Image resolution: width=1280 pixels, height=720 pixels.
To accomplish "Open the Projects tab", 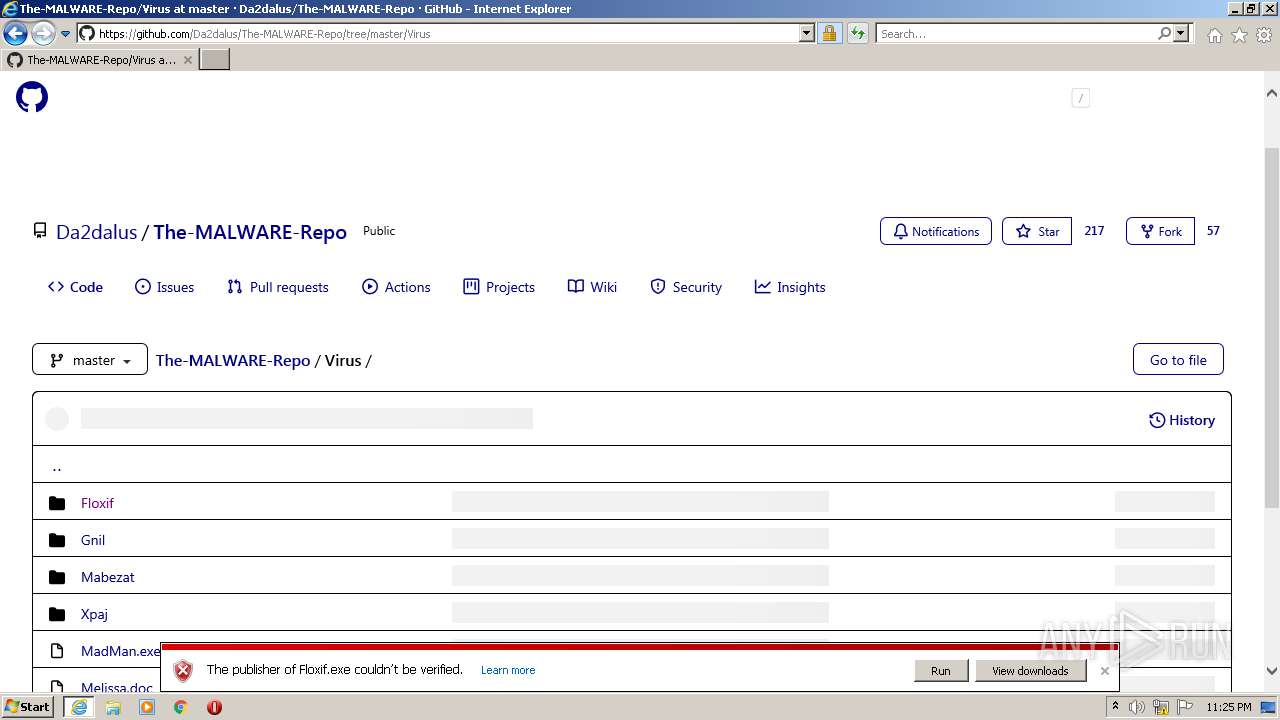I will (499, 287).
